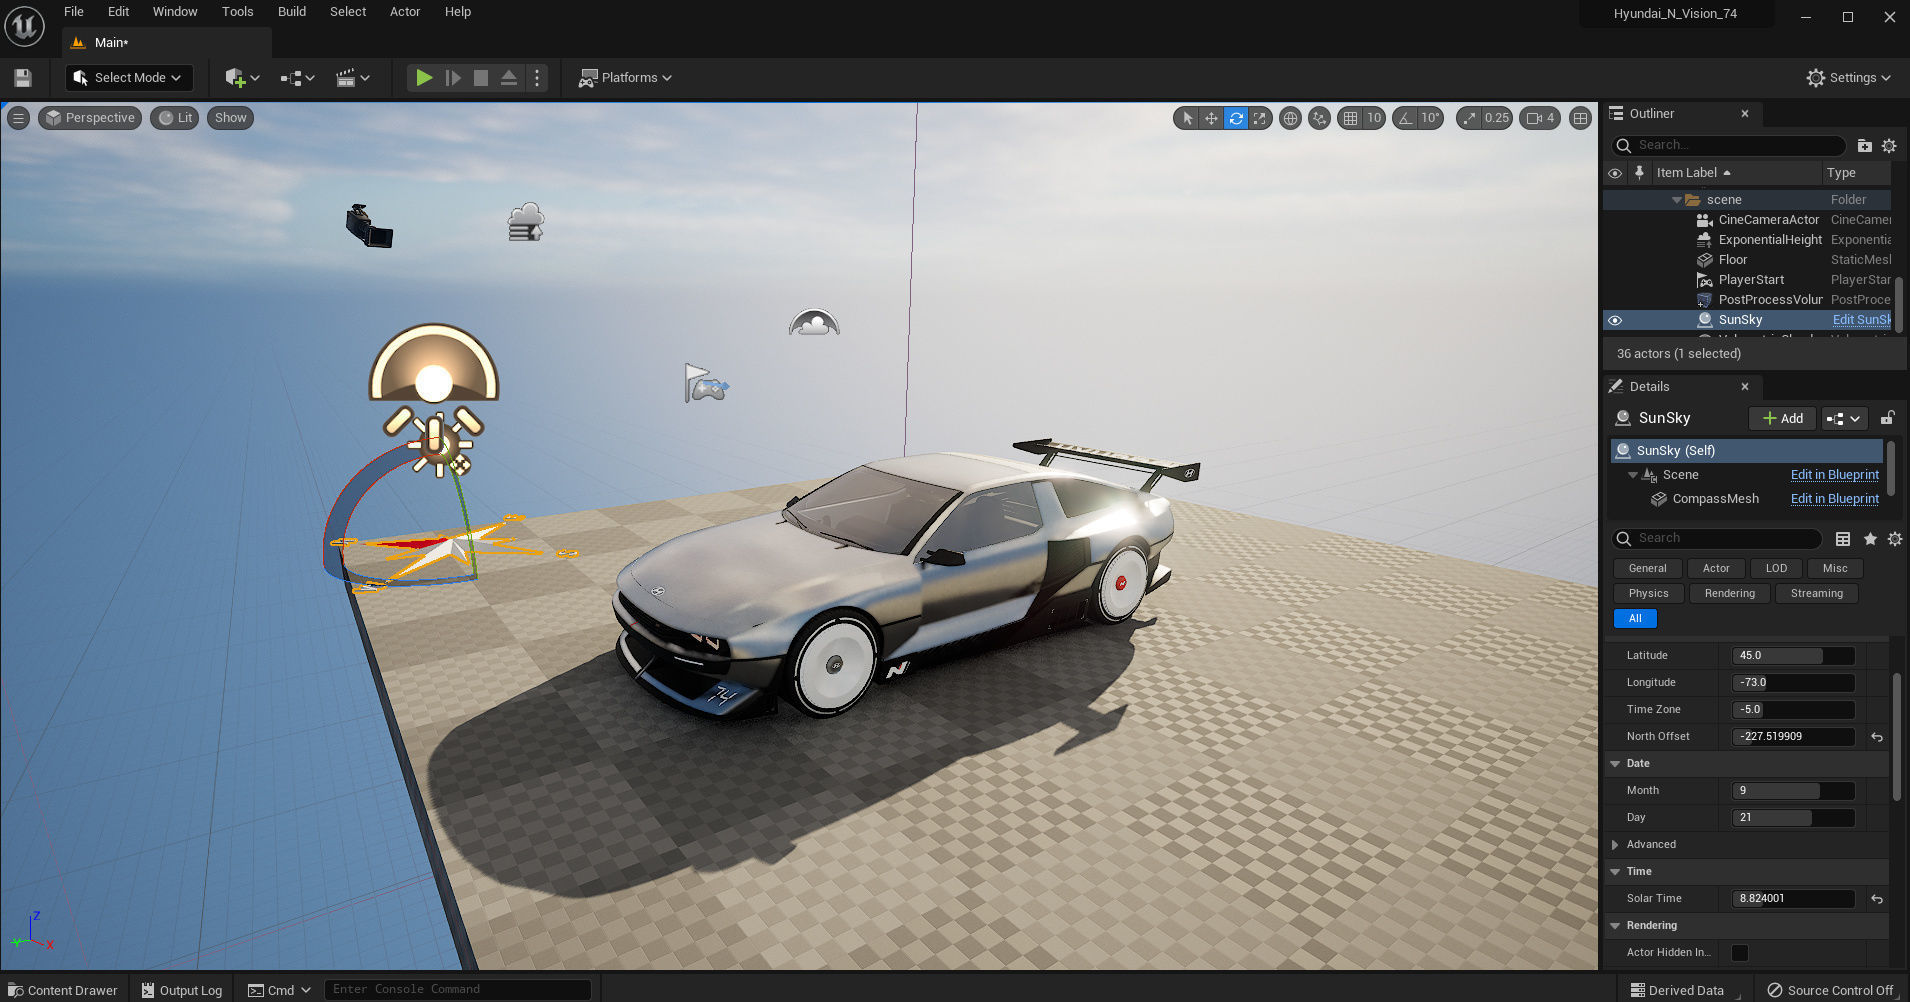The height and width of the screenshot is (1002, 1910).
Task: Create new folder in Outliner
Action: tap(1864, 146)
